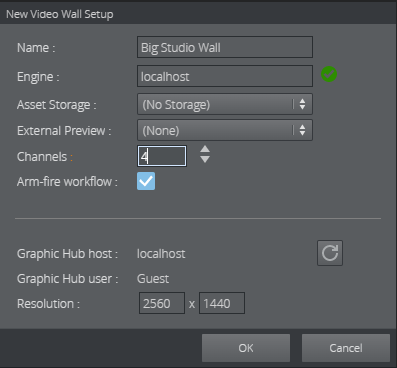The width and height of the screenshot is (397, 368).
Task: Click the refresh Graphic Hub connection icon
Action: coord(330,253)
